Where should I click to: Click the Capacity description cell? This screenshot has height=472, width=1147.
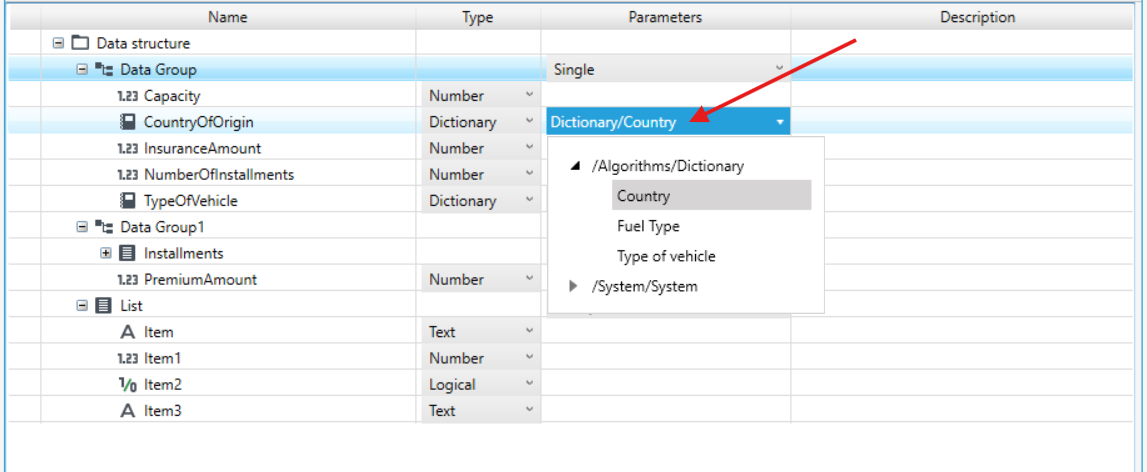pyautogui.click(x=962, y=96)
